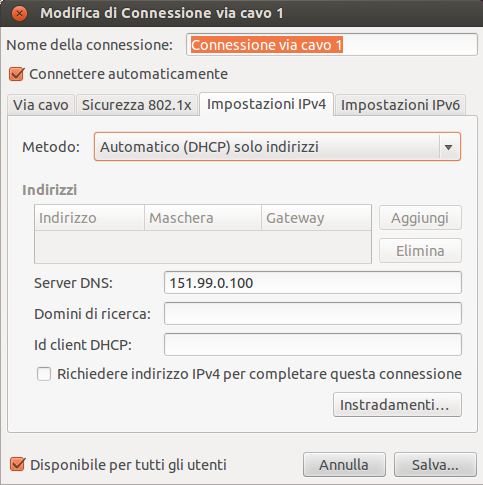Save the connection with Salva…

435,465
